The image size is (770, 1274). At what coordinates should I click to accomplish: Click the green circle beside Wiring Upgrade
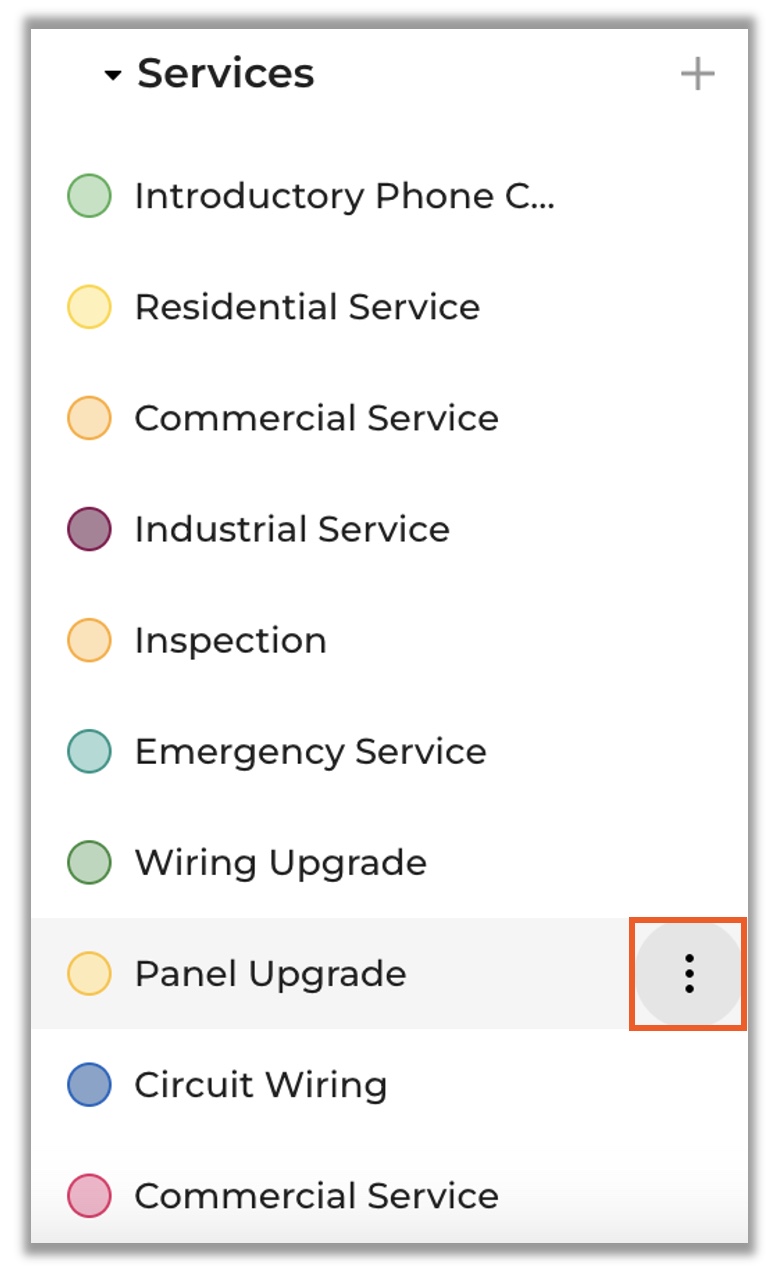point(89,862)
